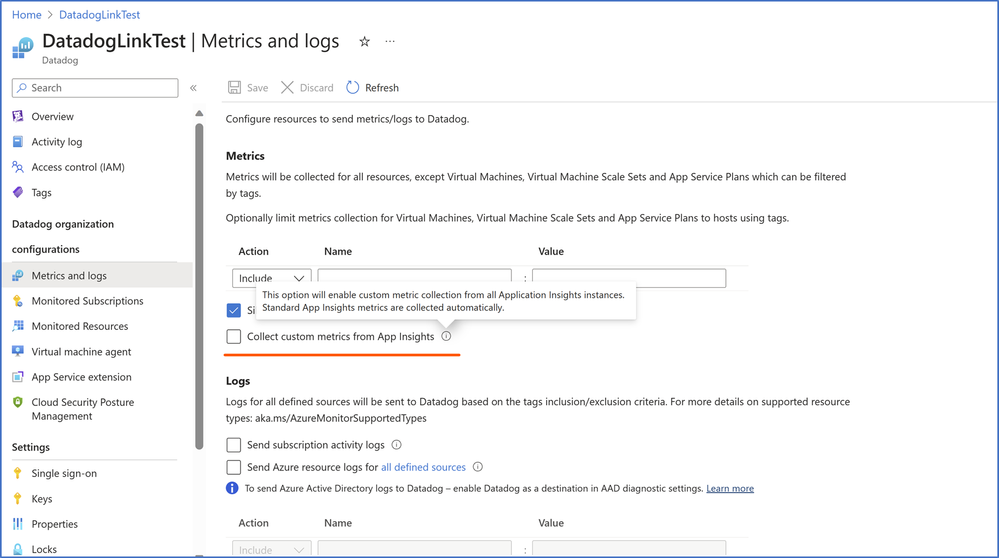Enable Collect custom metrics from App Insights
The image size is (999, 558).
click(x=234, y=337)
